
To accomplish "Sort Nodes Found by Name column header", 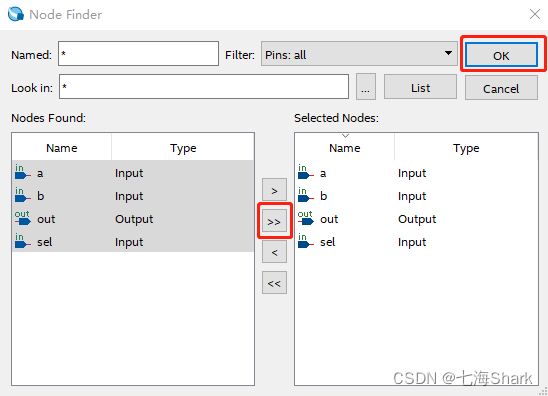I will (62, 148).
